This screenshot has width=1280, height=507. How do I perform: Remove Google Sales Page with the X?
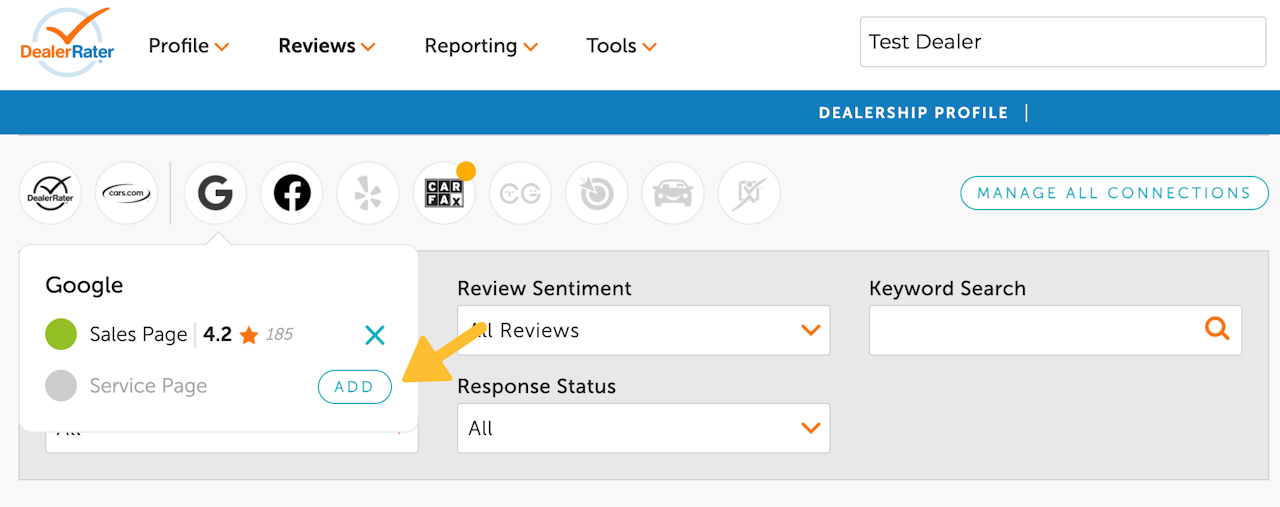[375, 335]
